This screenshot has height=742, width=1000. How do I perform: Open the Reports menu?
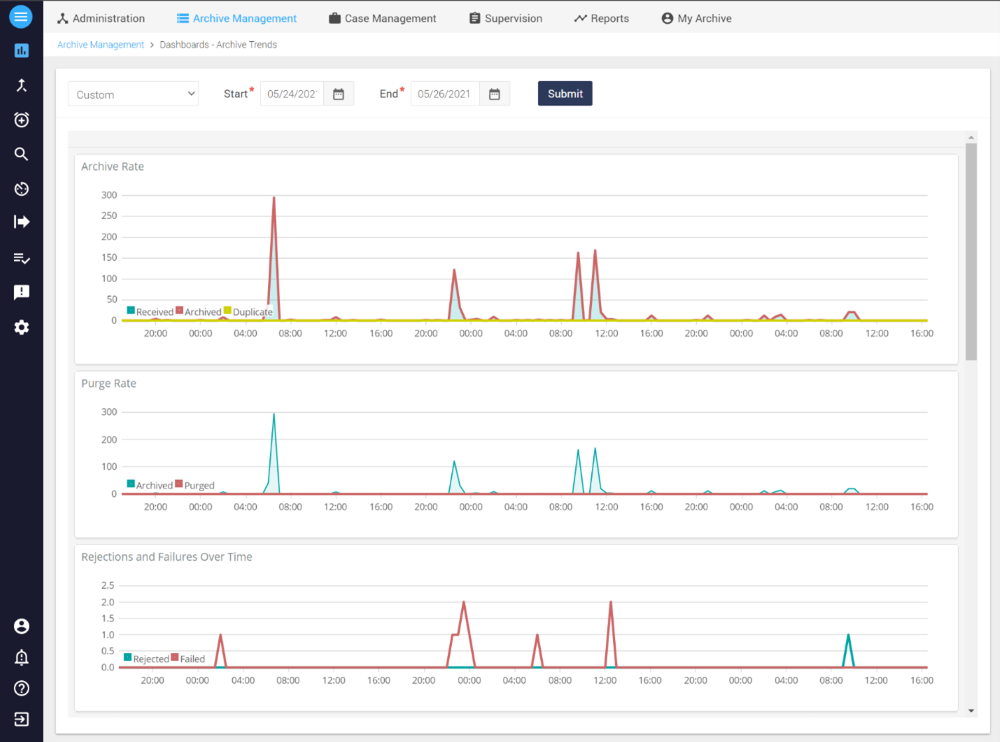[x=601, y=19]
